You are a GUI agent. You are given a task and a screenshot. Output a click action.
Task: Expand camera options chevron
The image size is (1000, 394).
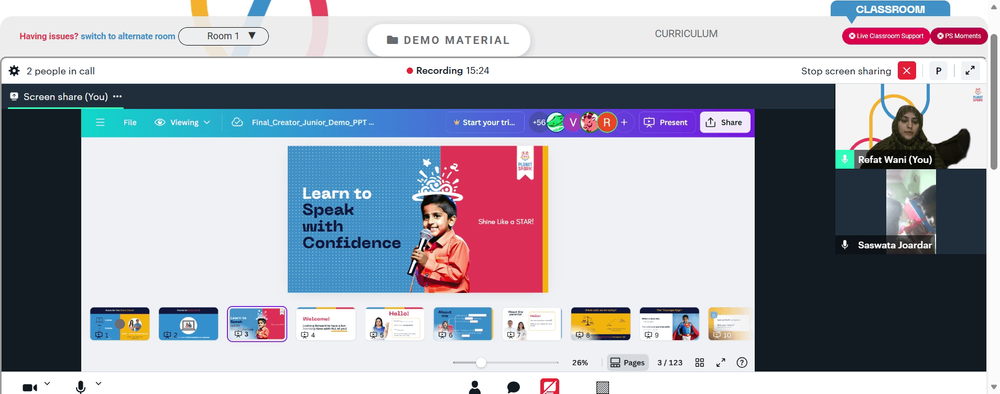(x=47, y=383)
